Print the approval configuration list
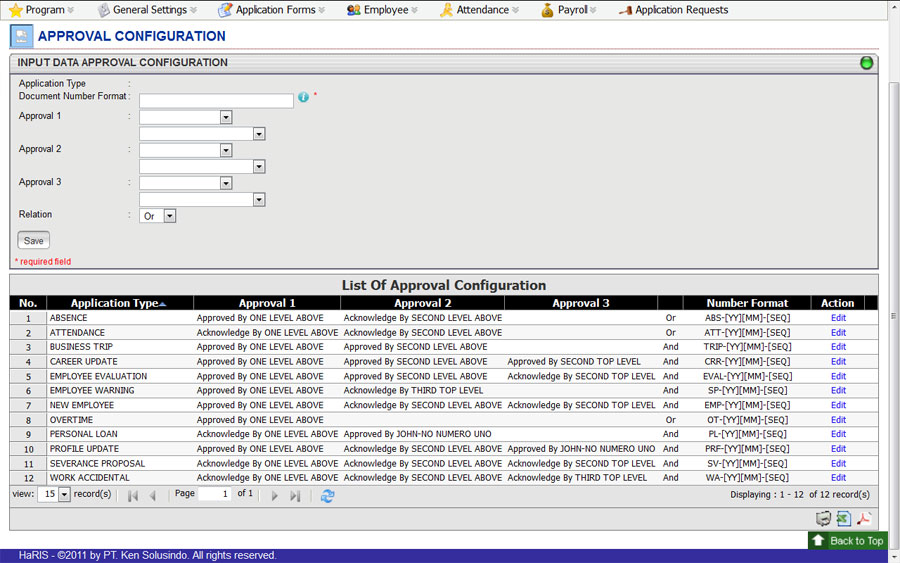900x563 pixels. [824, 518]
